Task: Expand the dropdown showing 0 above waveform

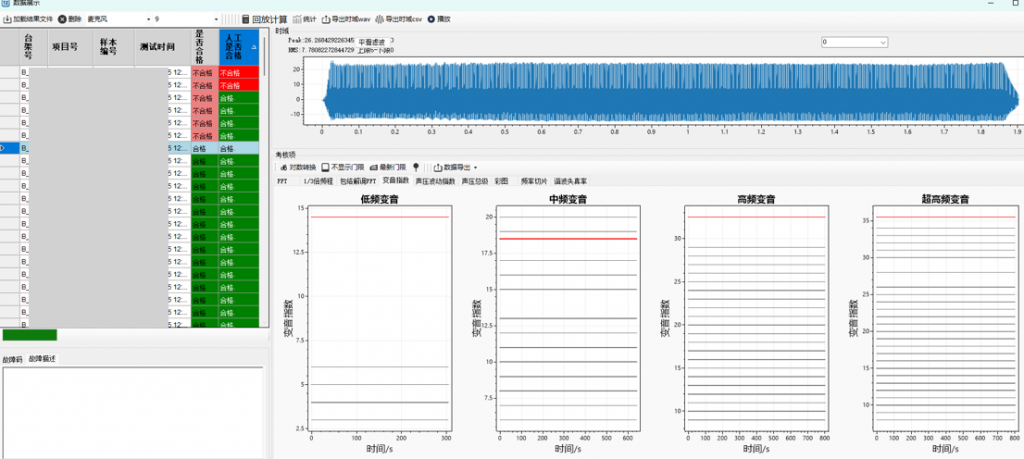Action: [x=883, y=42]
